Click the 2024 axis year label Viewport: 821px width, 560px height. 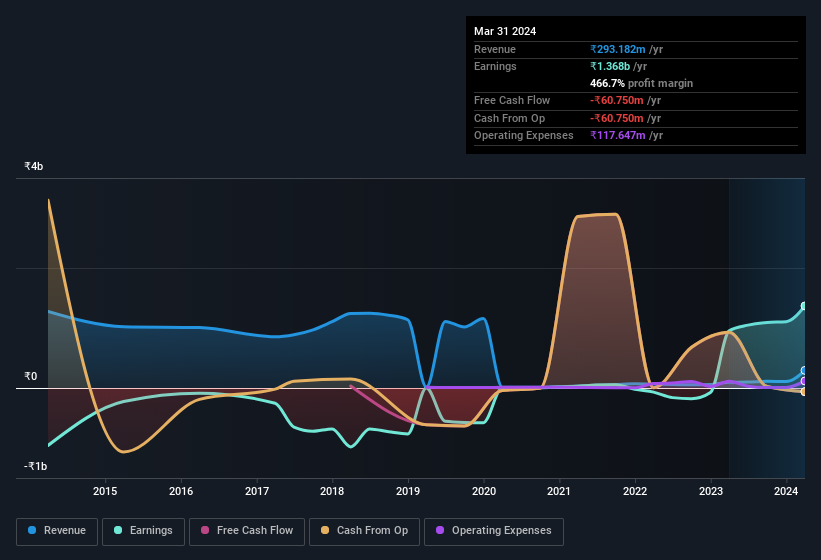tap(787, 491)
